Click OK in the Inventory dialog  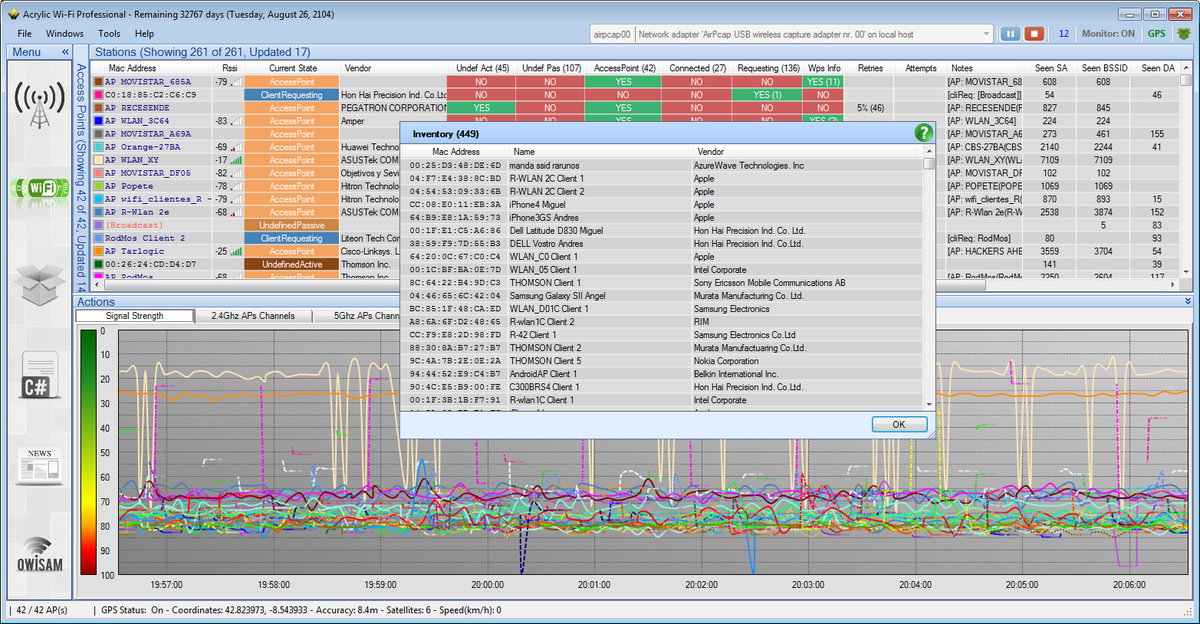pyautogui.click(x=899, y=424)
